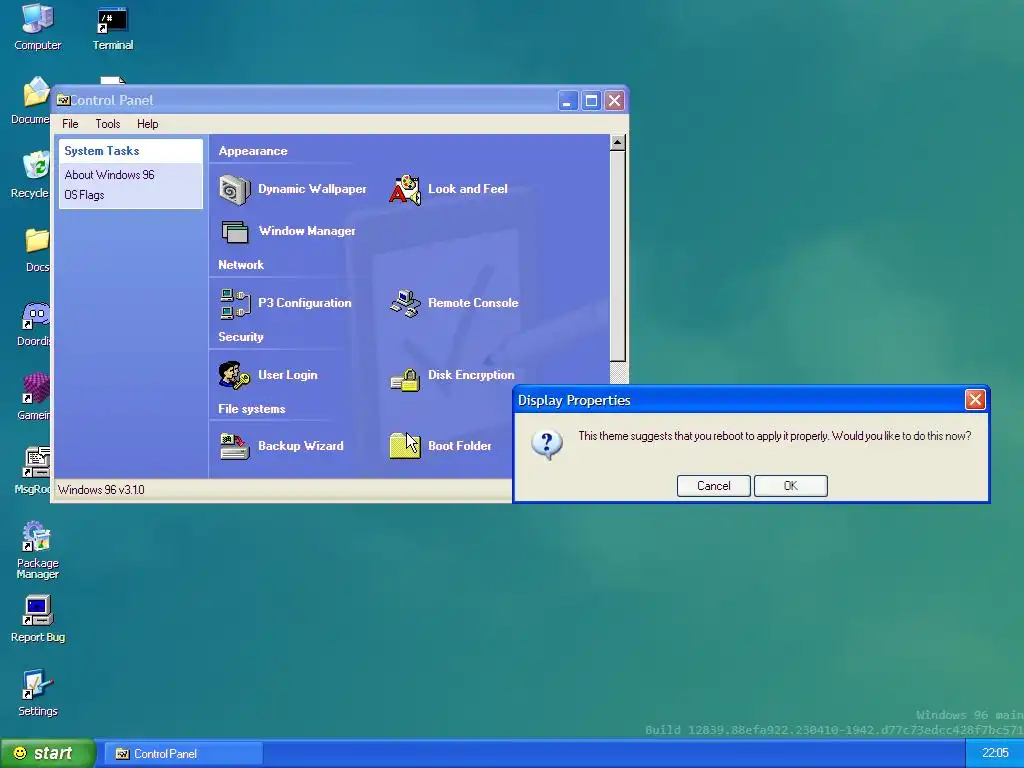Minimize the Control Panel window
The height and width of the screenshot is (768, 1024).
coord(568,101)
